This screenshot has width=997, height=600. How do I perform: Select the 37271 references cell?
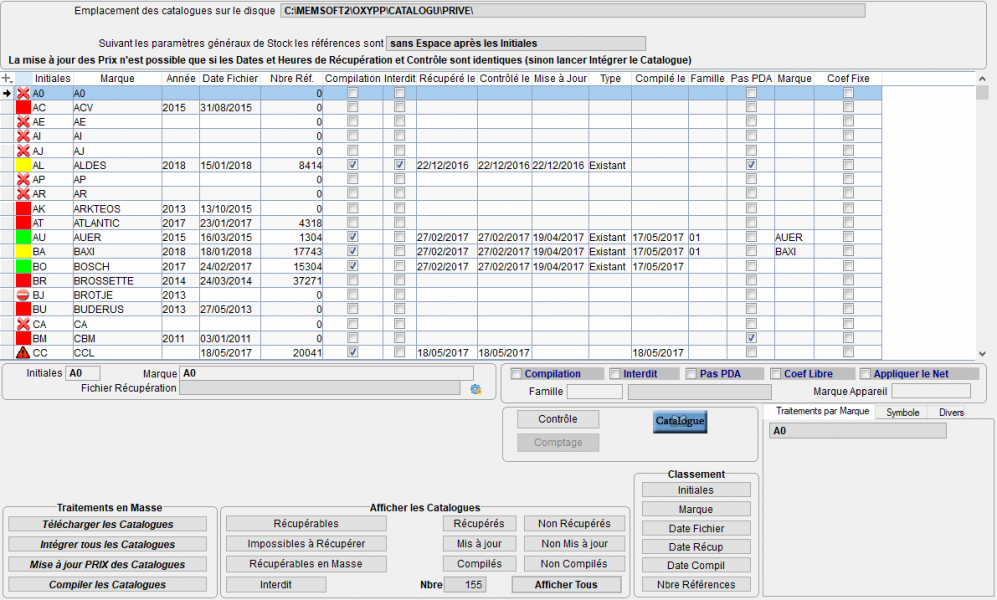coord(292,281)
